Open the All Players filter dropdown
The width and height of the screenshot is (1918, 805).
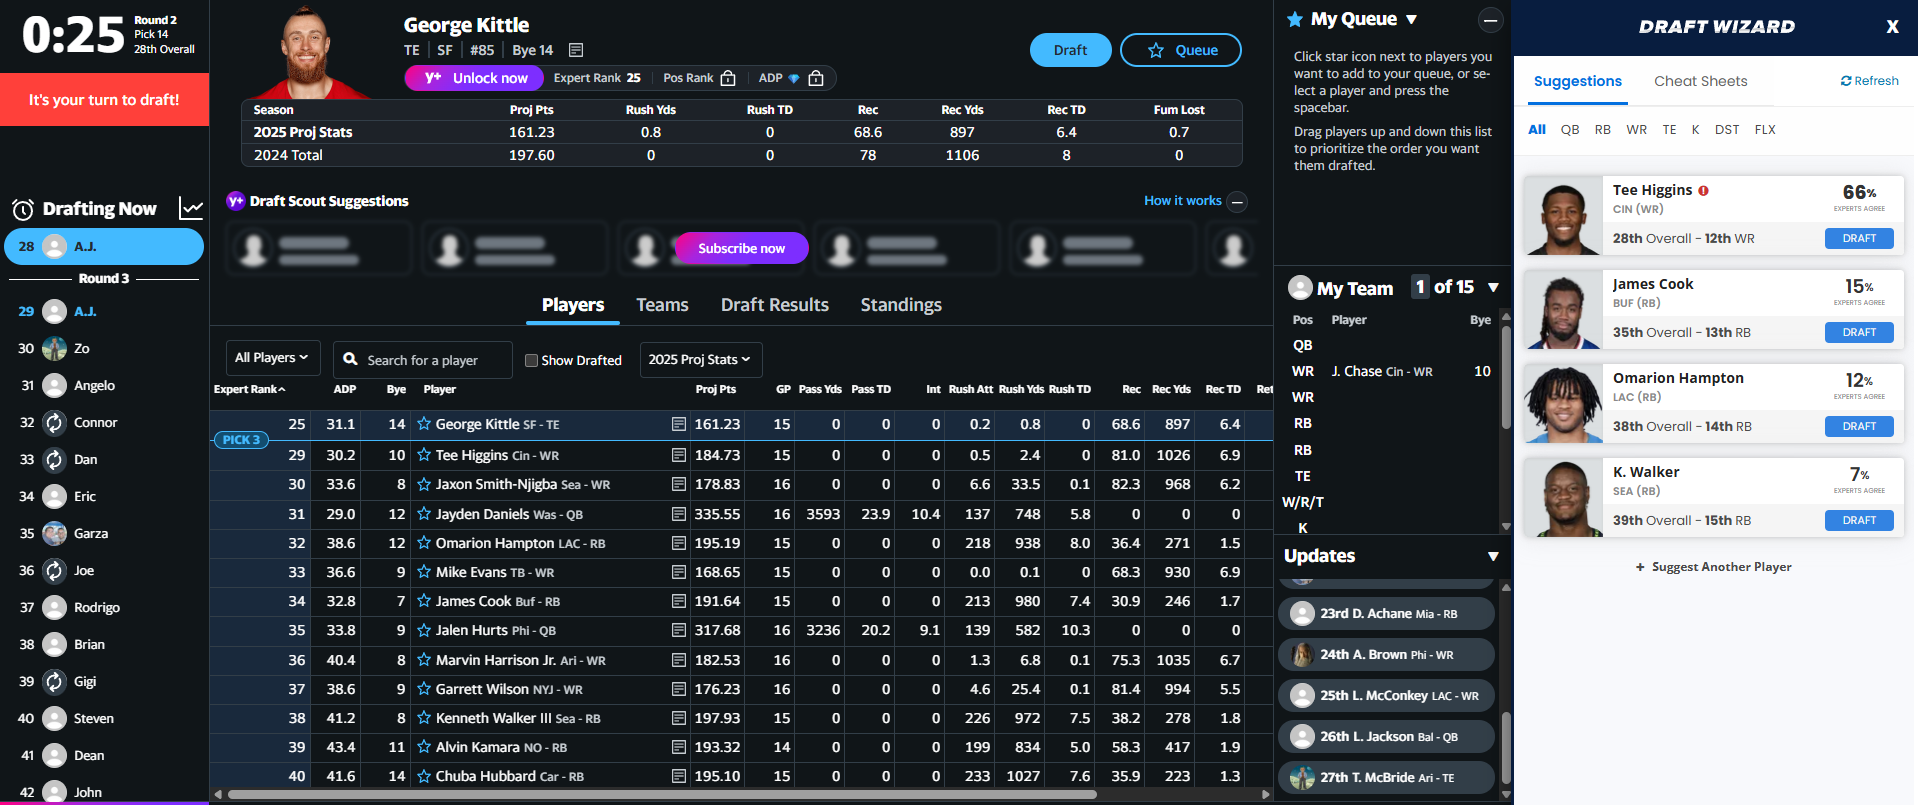(271, 358)
